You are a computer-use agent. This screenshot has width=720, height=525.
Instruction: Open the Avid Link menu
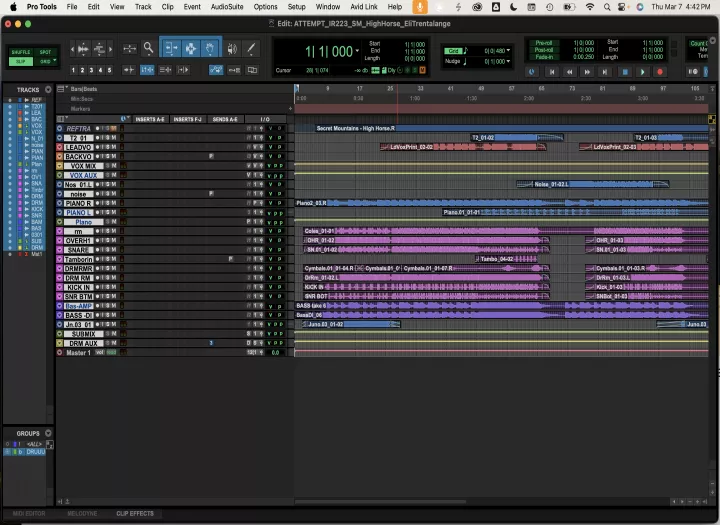point(364,7)
